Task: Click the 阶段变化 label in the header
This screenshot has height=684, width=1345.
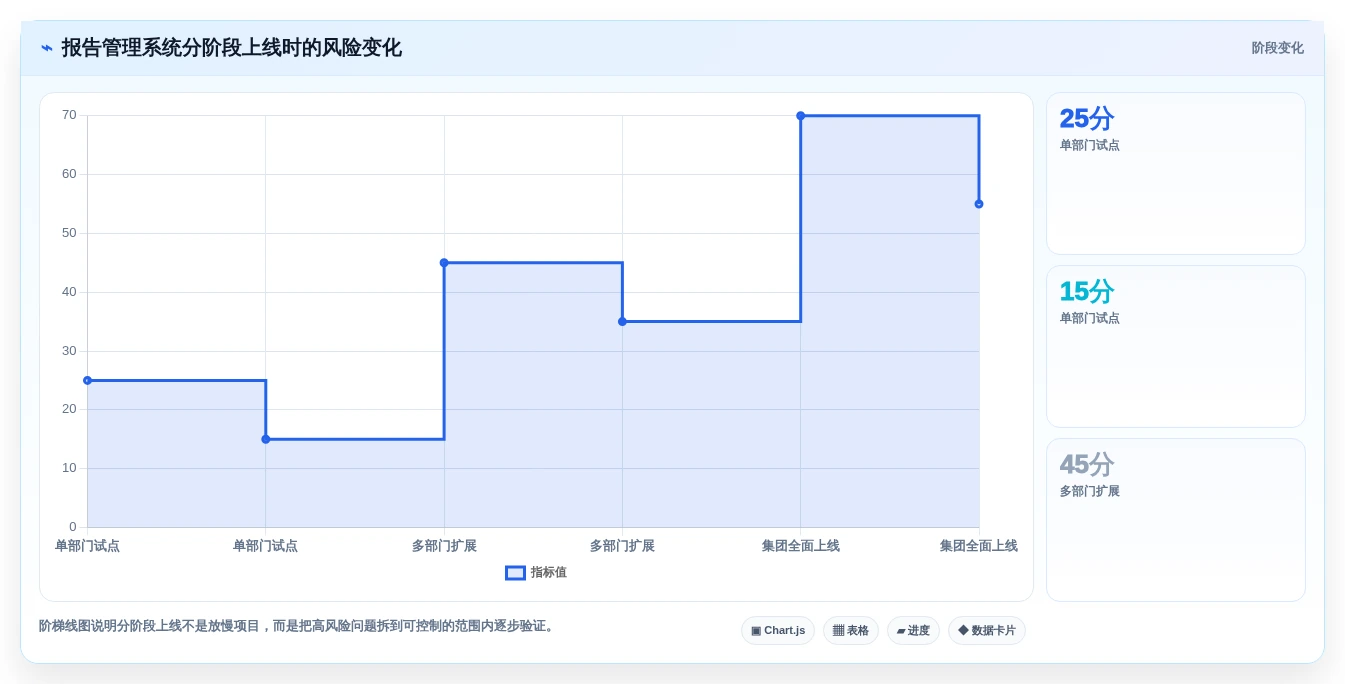Action: coord(1277,48)
